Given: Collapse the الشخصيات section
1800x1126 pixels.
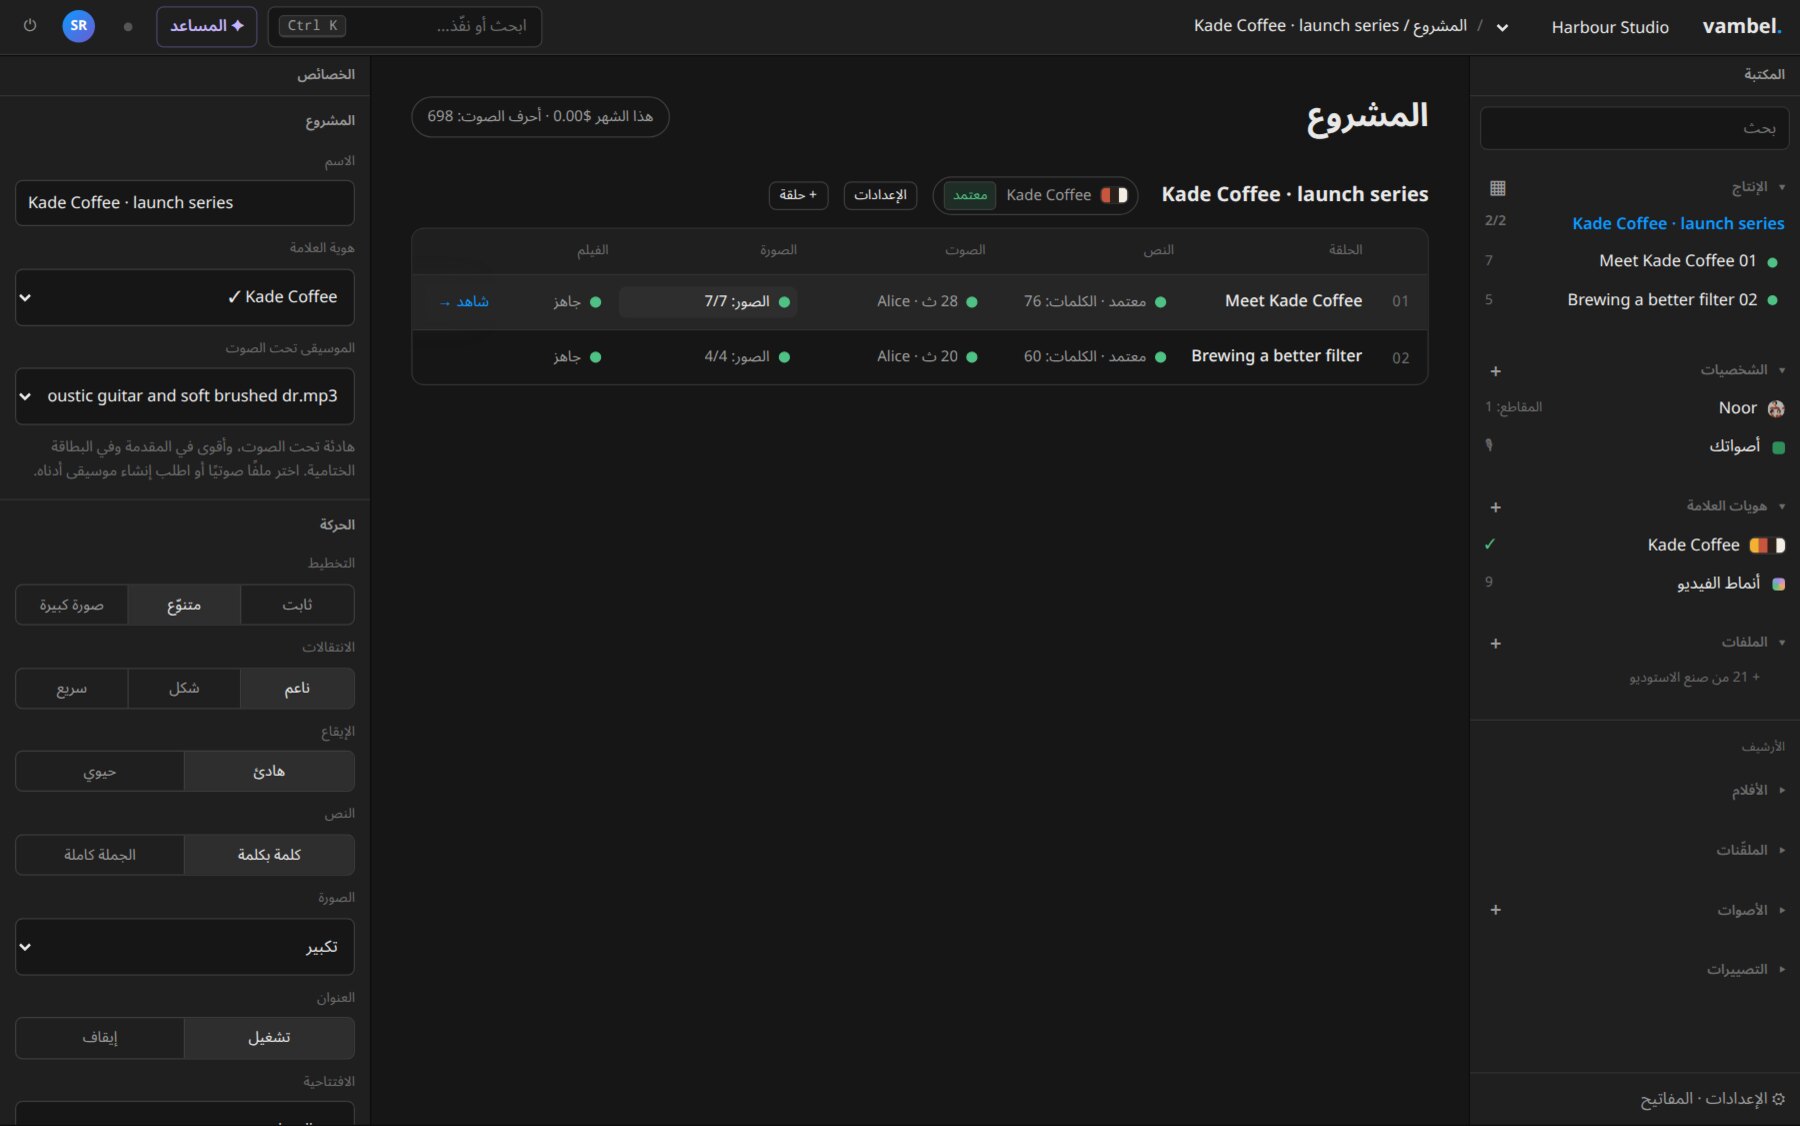Looking at the screenshot, I should coord(1743,370).
